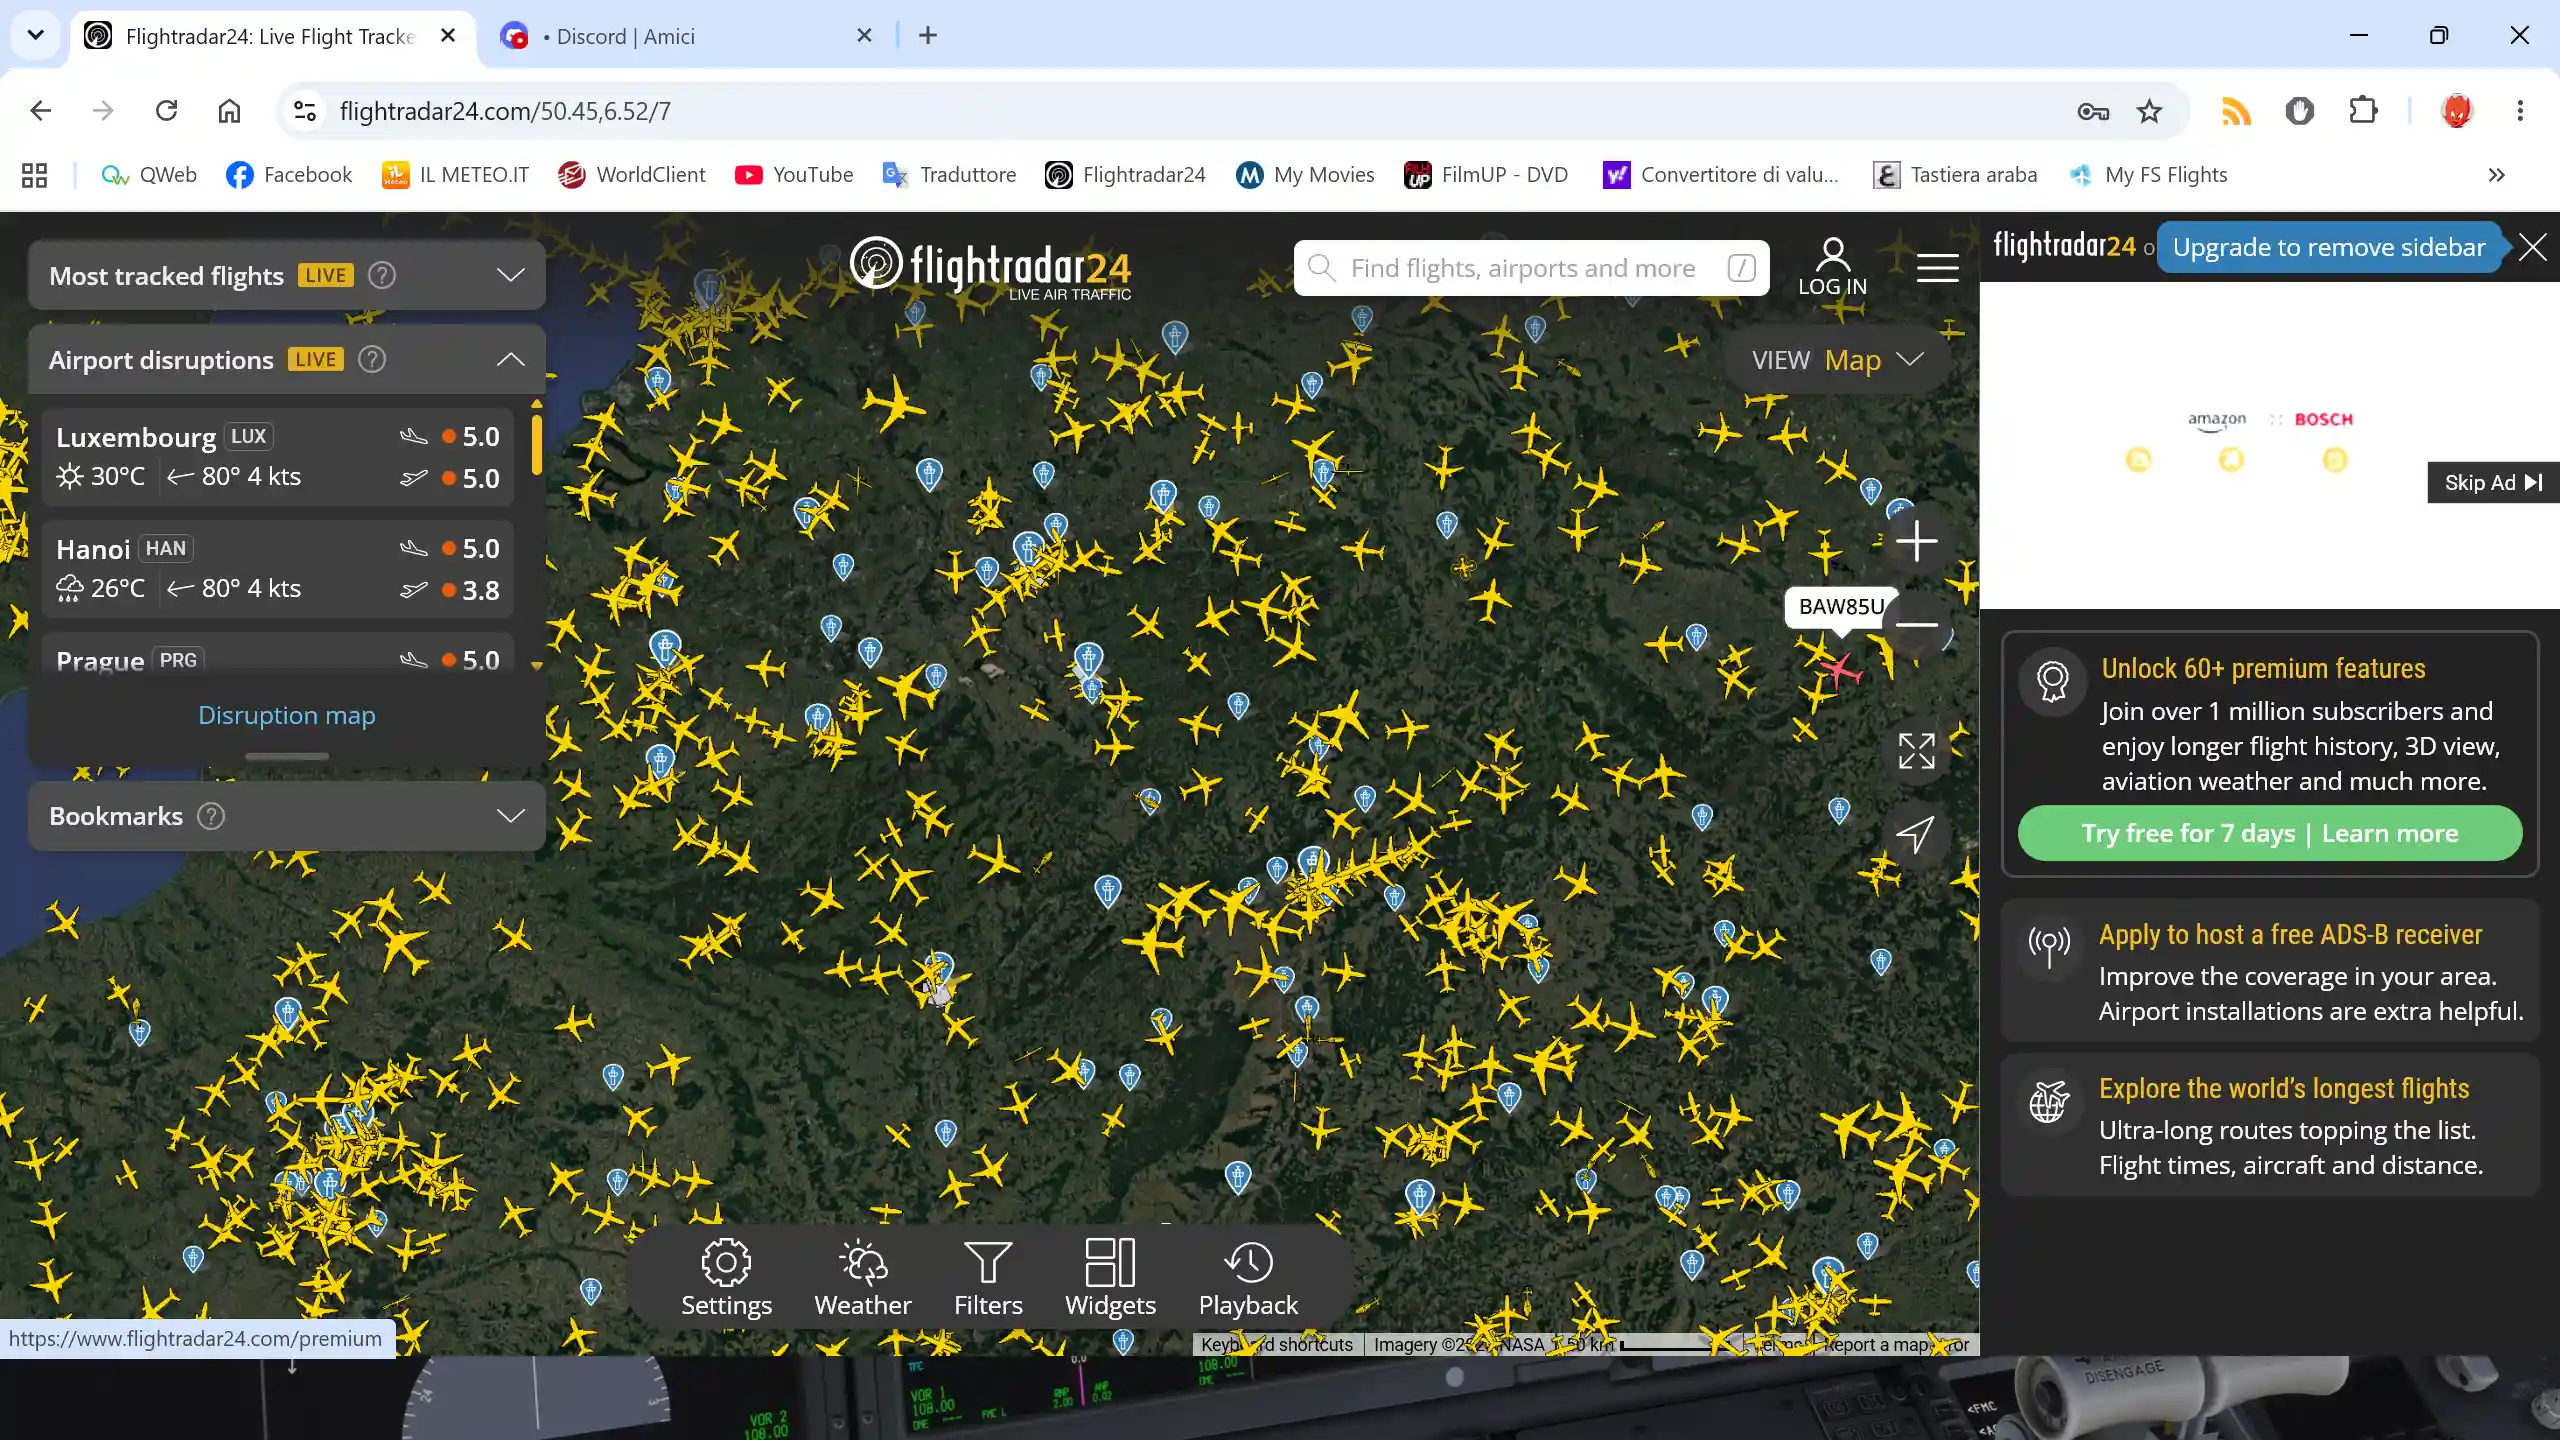Open the tab search dropdown

[x=35, y=35]
